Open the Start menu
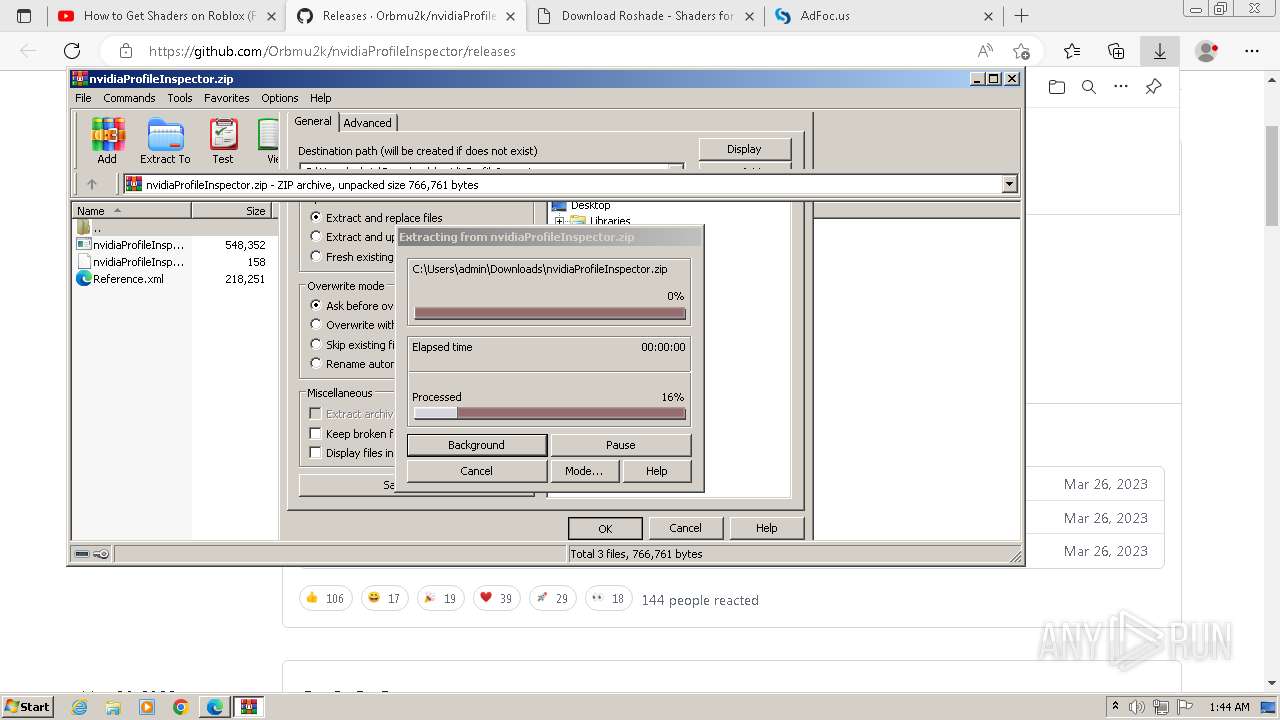The height and width of the screenshot is (720, 1280). 27,707
